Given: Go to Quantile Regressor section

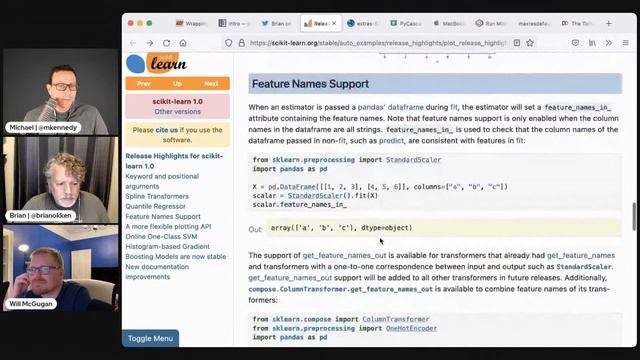Looking at the screenshot, I should [155, 206].
